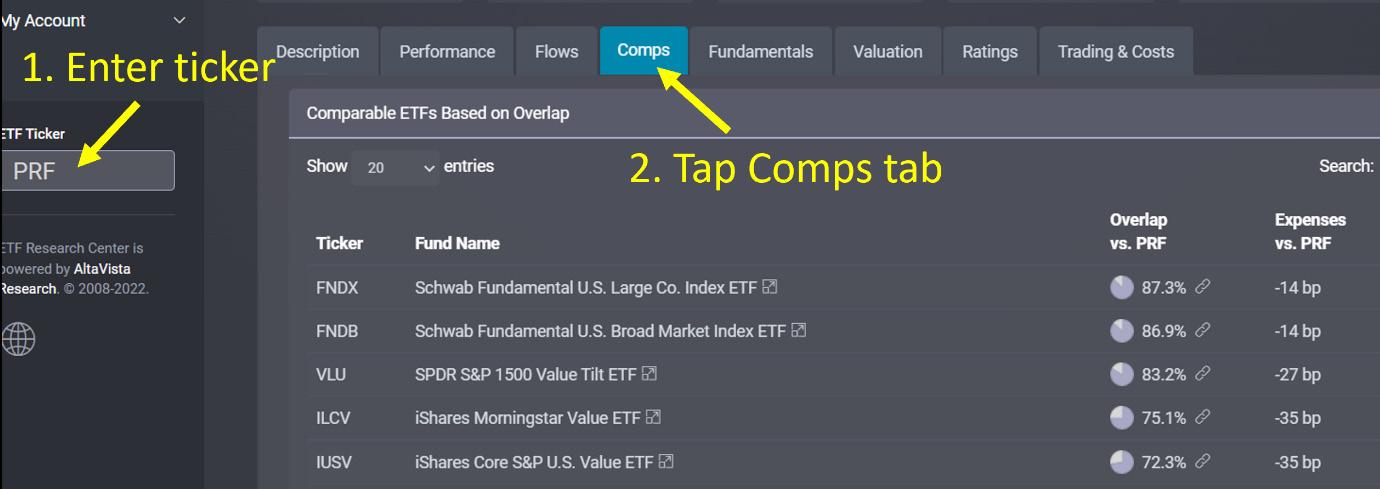Open the Trading & Costs tab
1380x489 pixels.
[x=1116, y=52]
